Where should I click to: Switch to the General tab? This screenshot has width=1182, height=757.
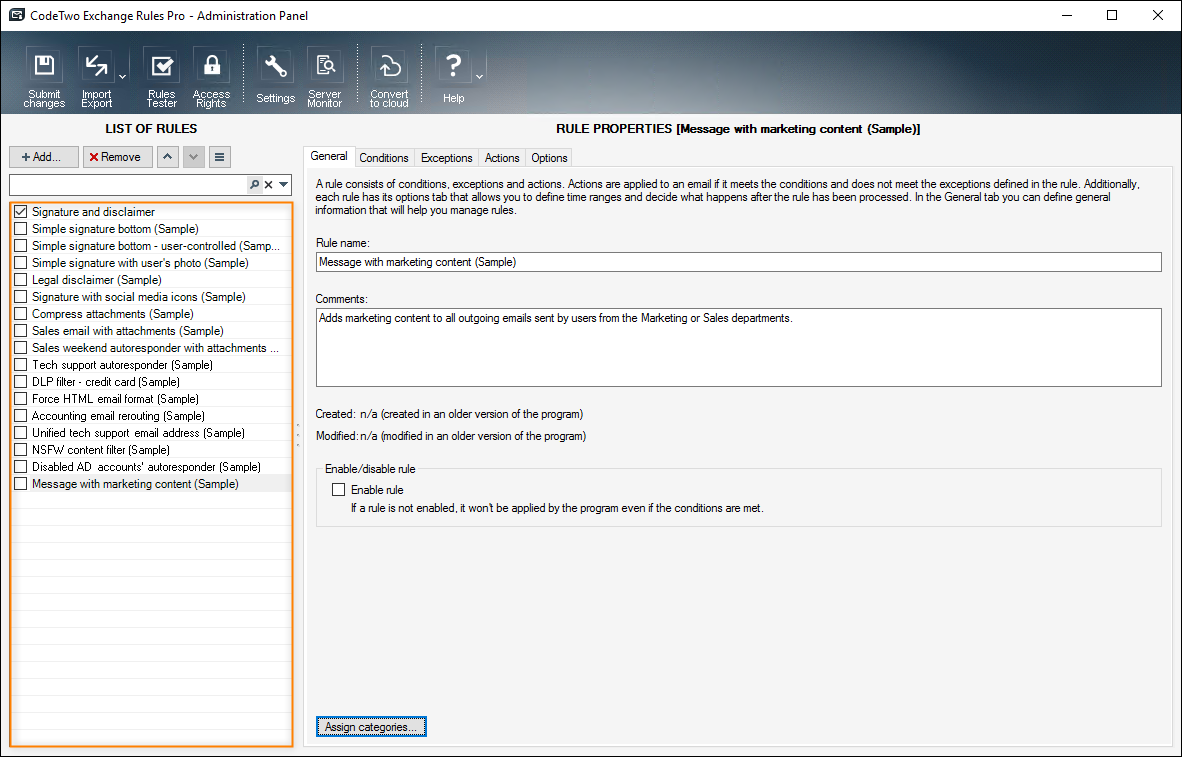(329, 156)
